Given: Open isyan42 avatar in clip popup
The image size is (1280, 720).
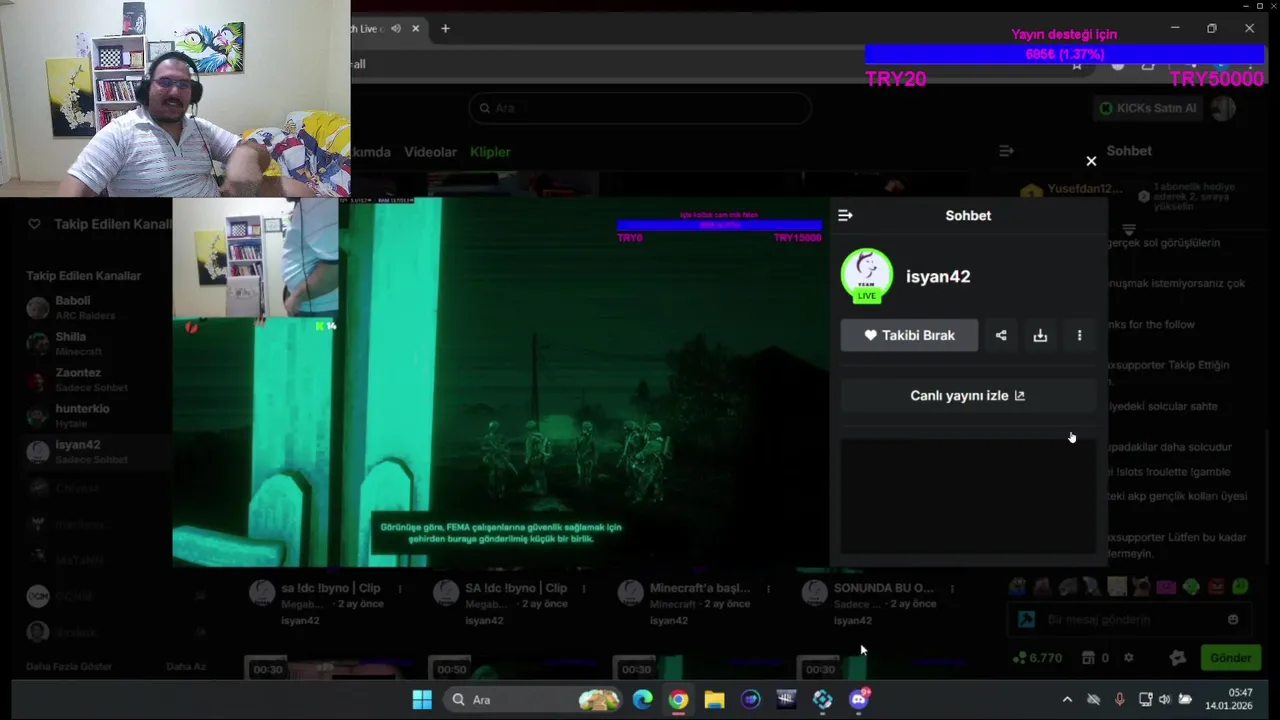Looking at the screenshot, I should point(867,276).
